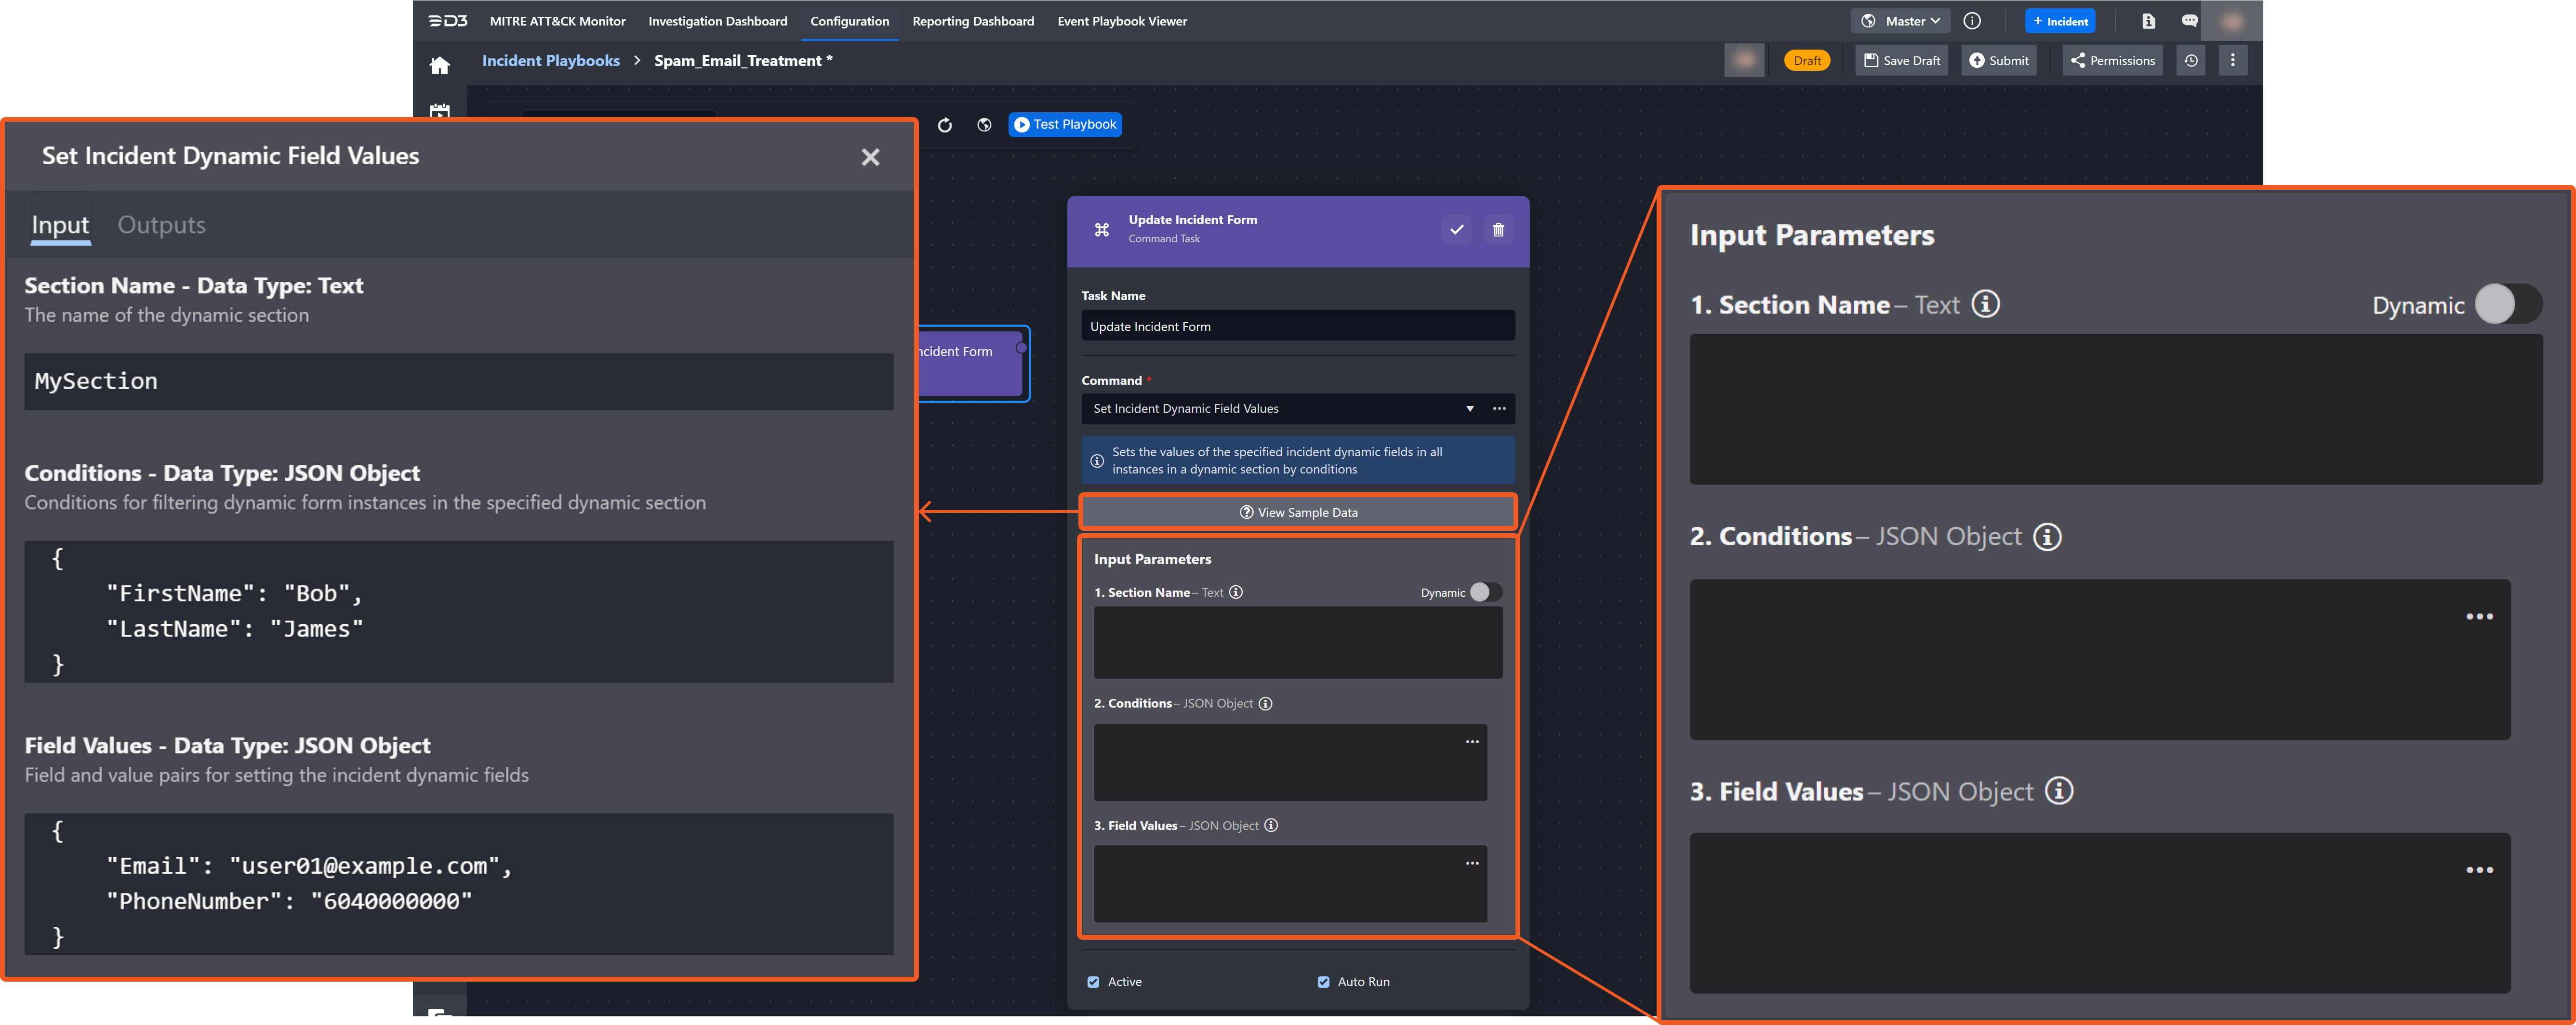Run the Test Playbook button

1065,125
